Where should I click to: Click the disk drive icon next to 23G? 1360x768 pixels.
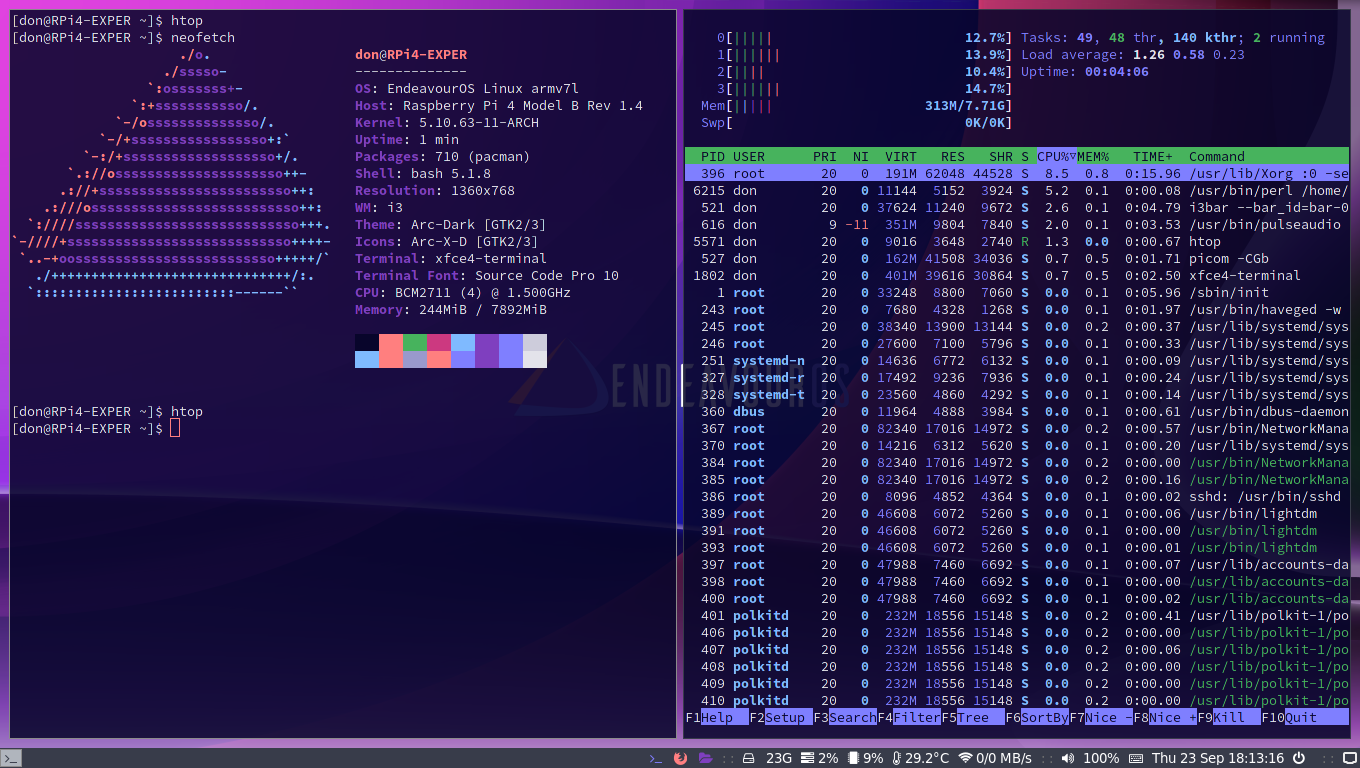click(748, 758)
